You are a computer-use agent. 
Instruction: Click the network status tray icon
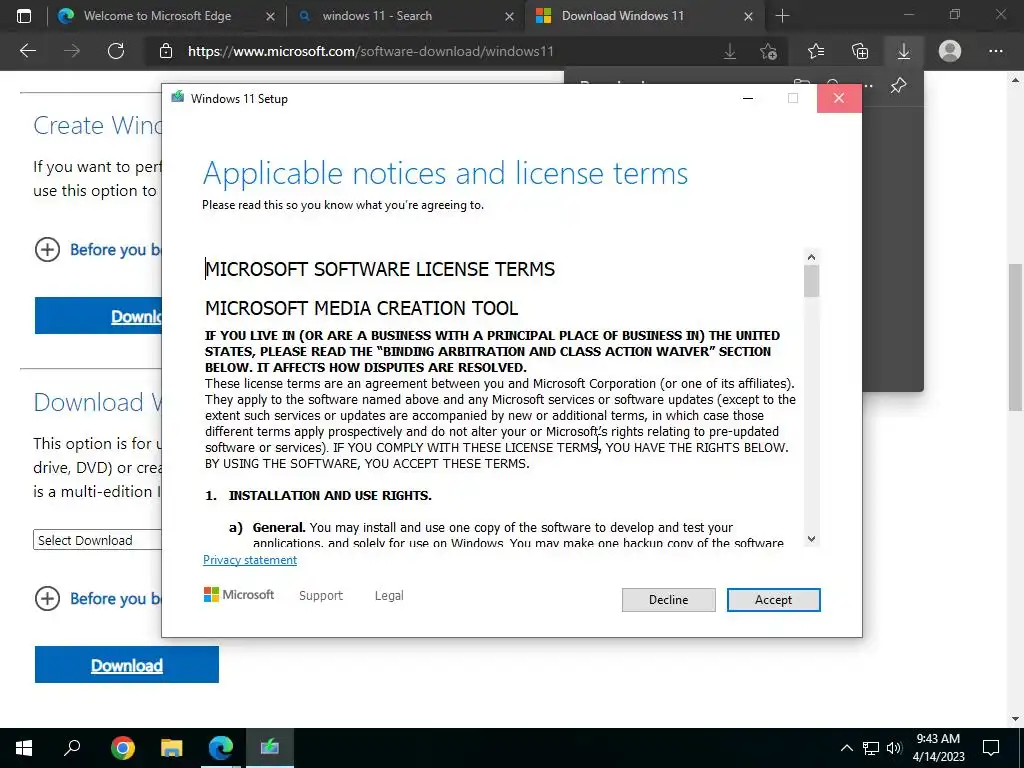click(x=871, y=748)
